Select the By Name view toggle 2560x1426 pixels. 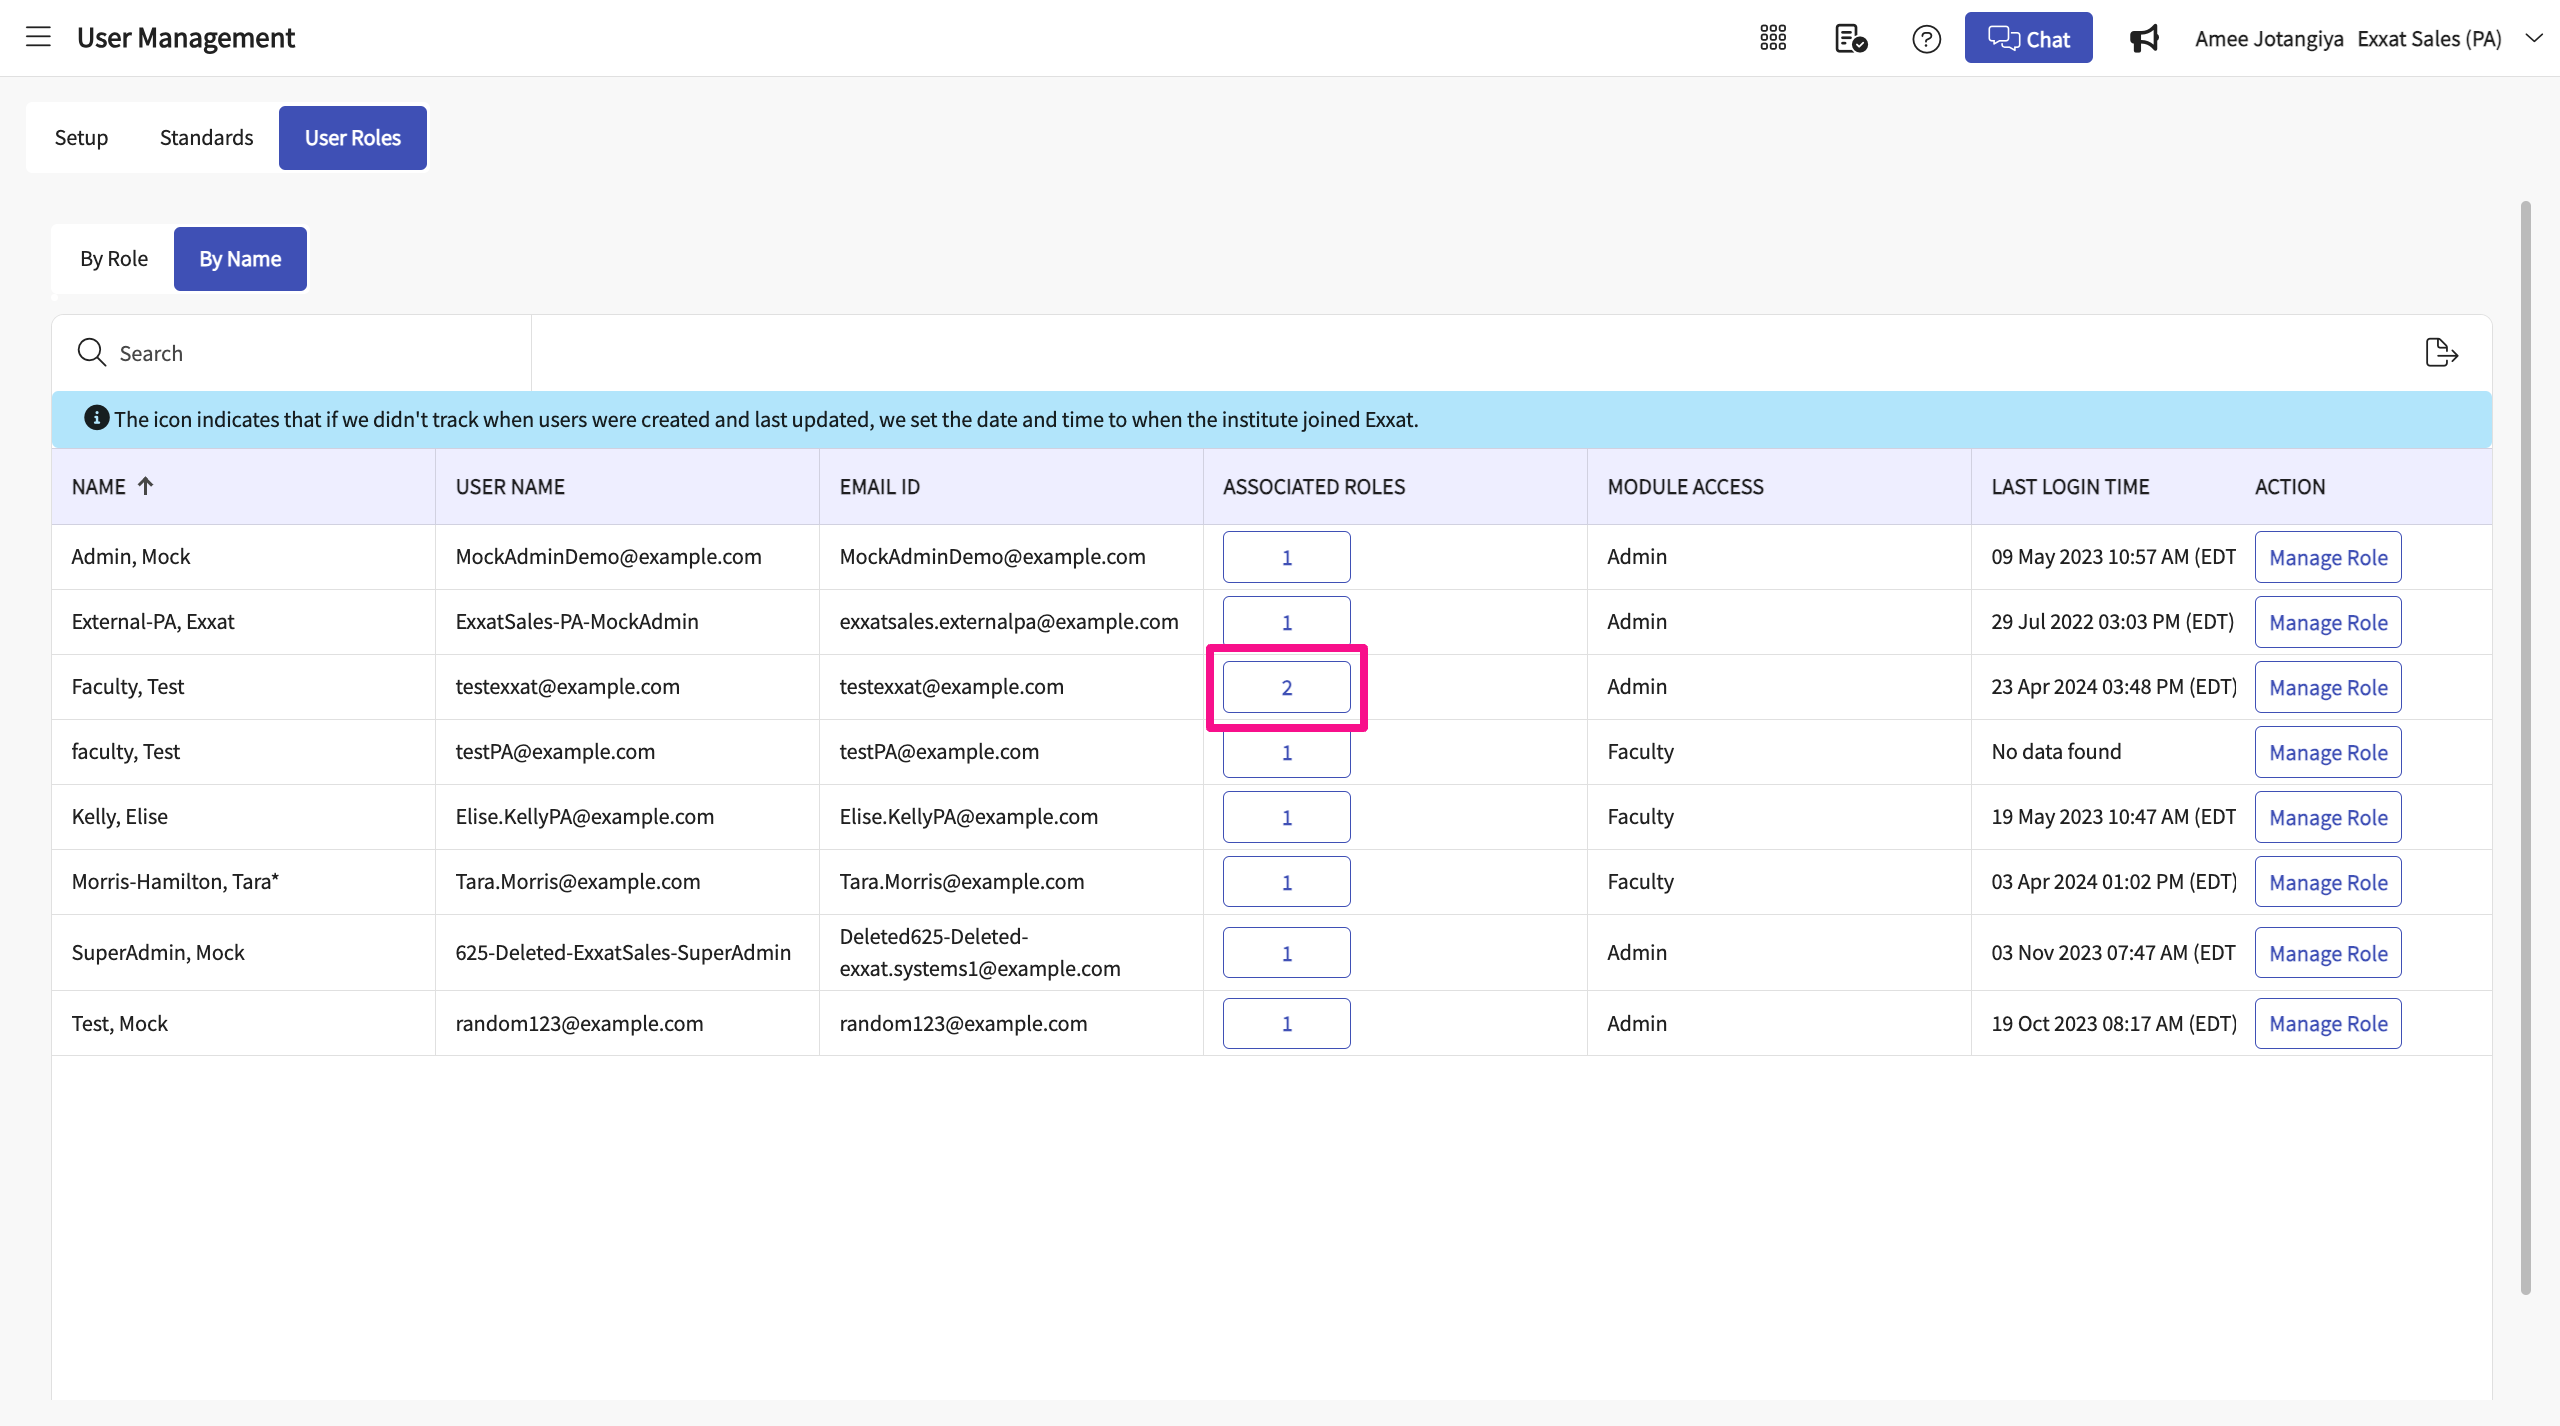[x=240, y=259]
